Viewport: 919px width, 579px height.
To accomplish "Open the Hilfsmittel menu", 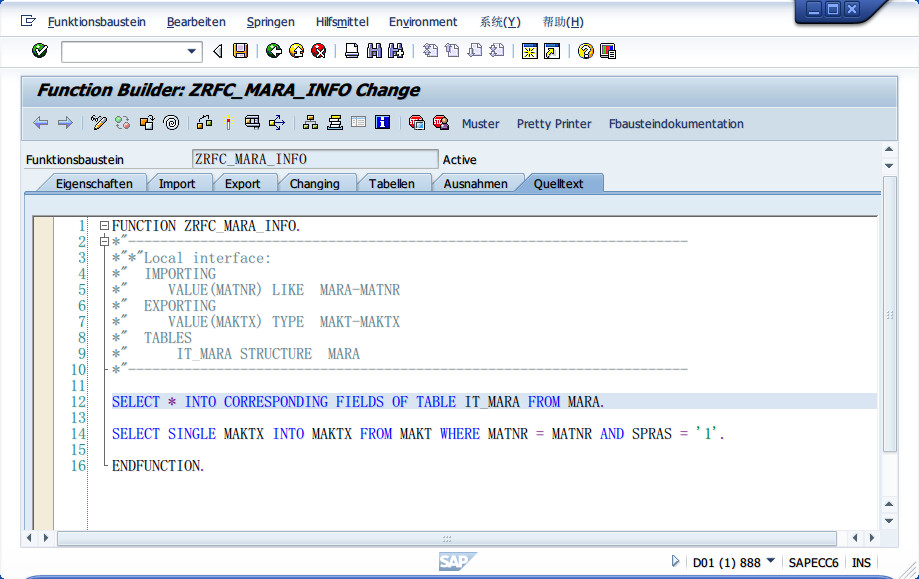I will (x=342, y=22).
